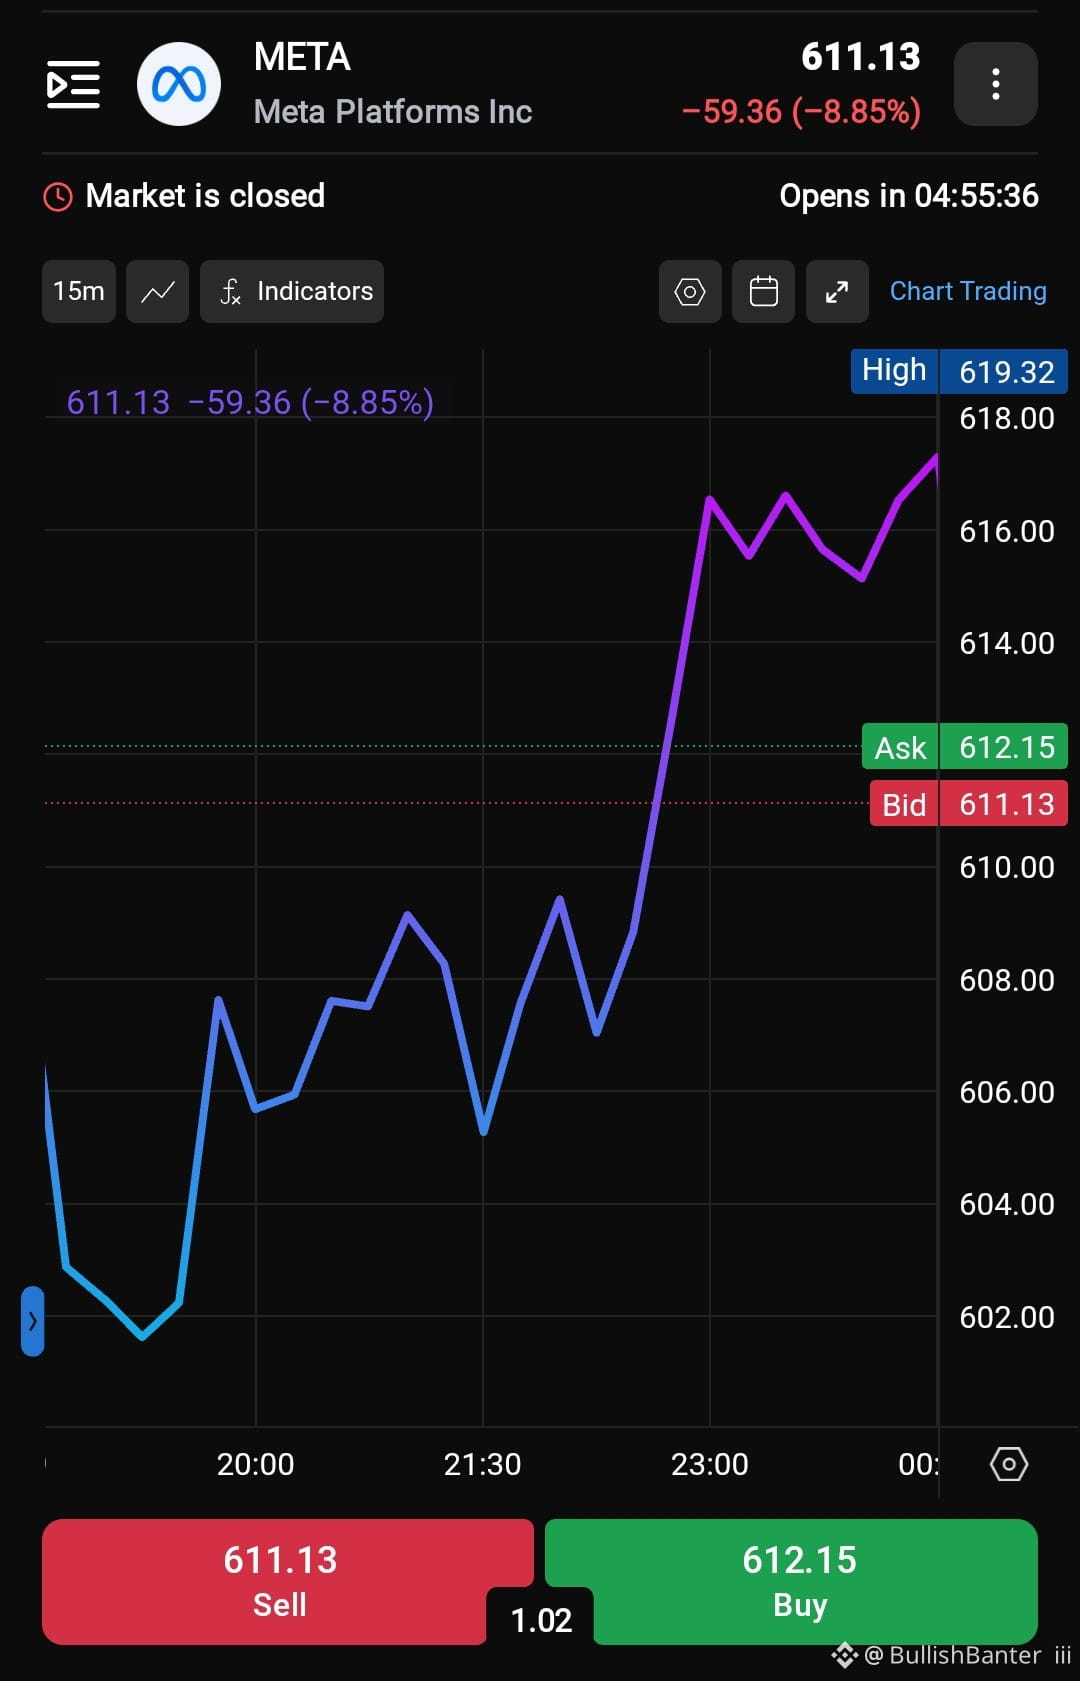Viewport: 1080px width, 1681px height.
Task: Expand the blue side panel arrow handle
Action: point(32,1321)
